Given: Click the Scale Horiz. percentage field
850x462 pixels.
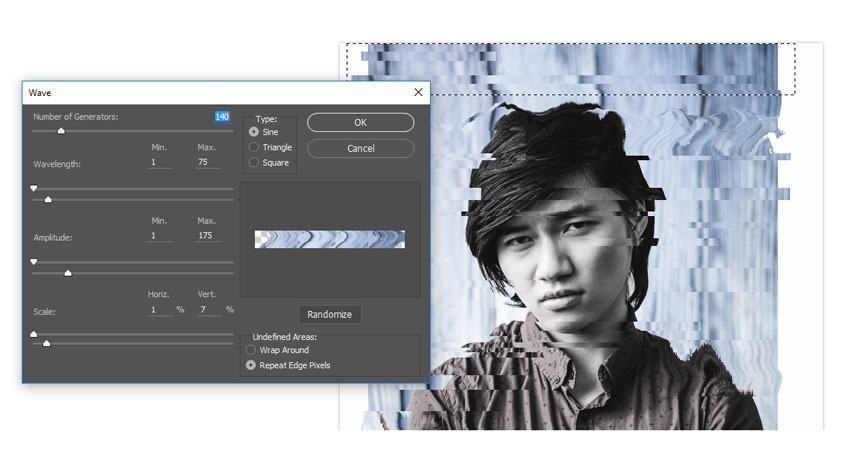Looking at the screenshot, I should click(x=158, y=310).
